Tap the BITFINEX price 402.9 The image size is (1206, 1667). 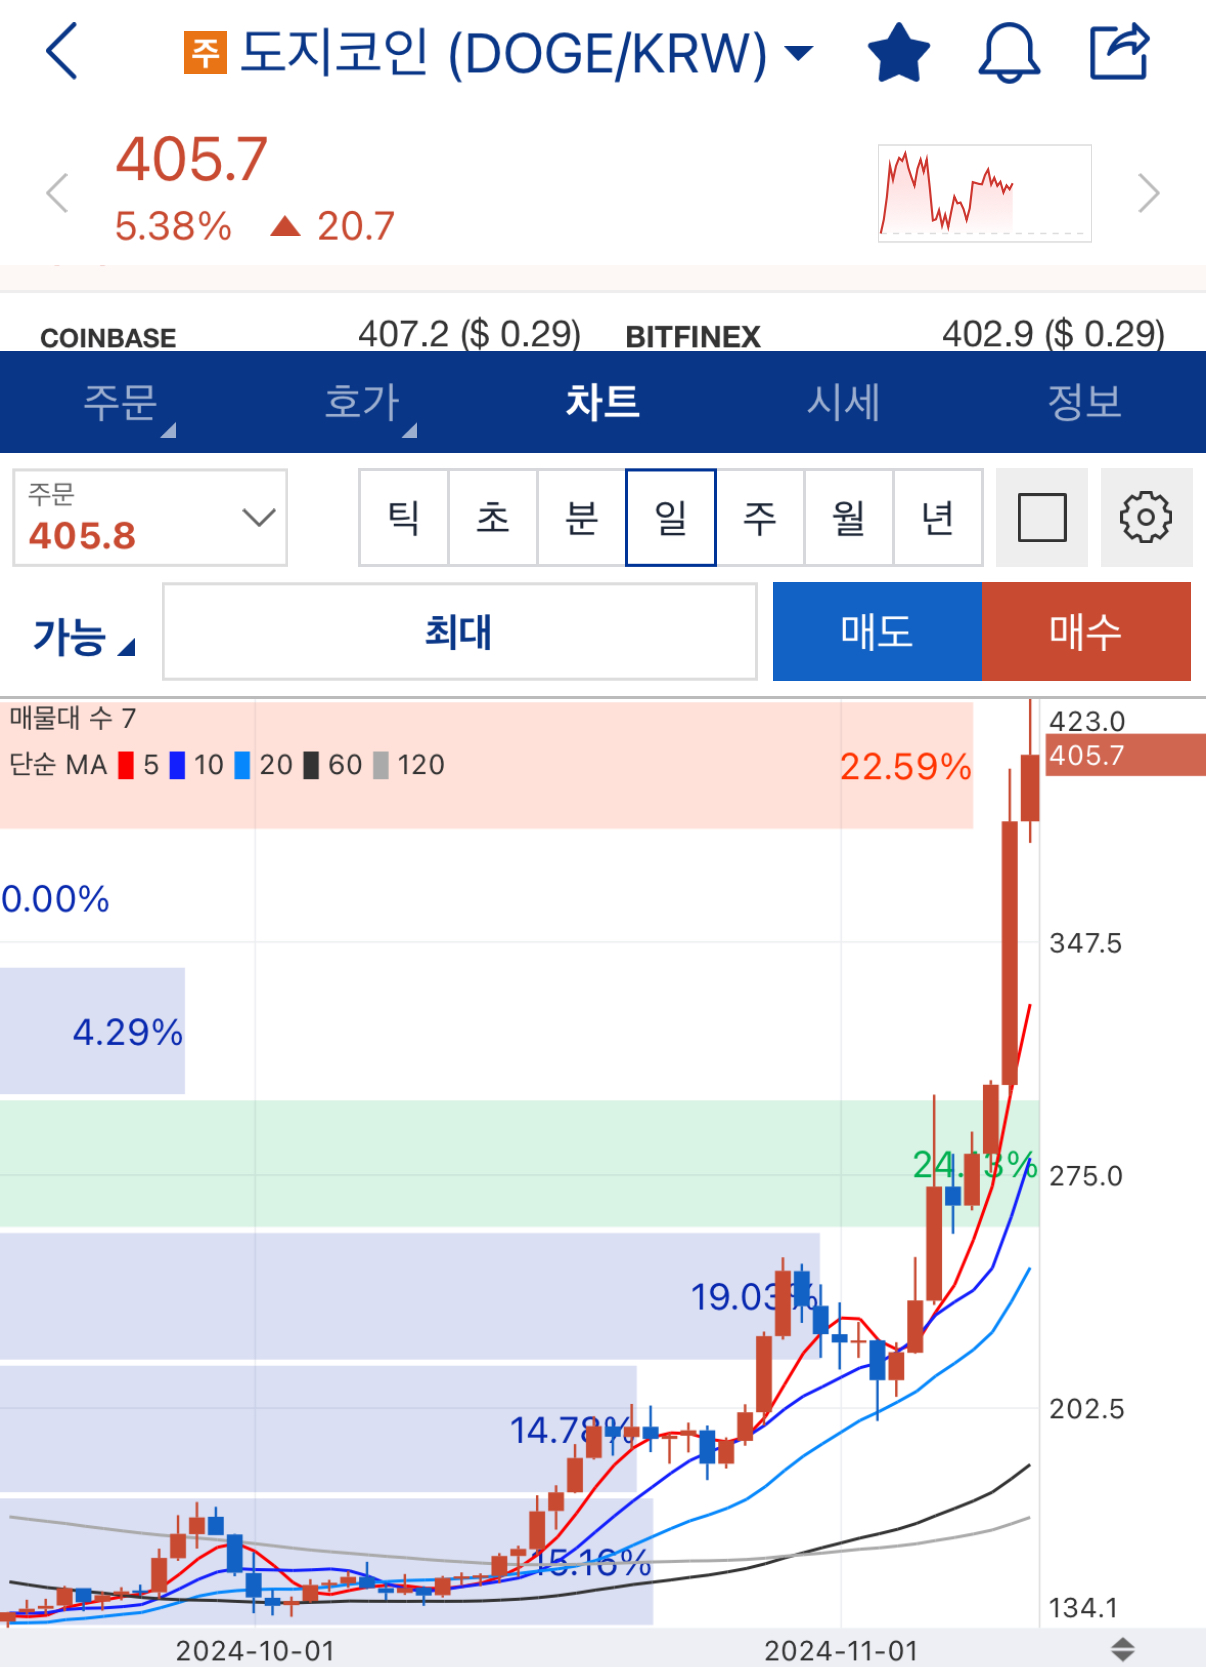point(1053,334)
